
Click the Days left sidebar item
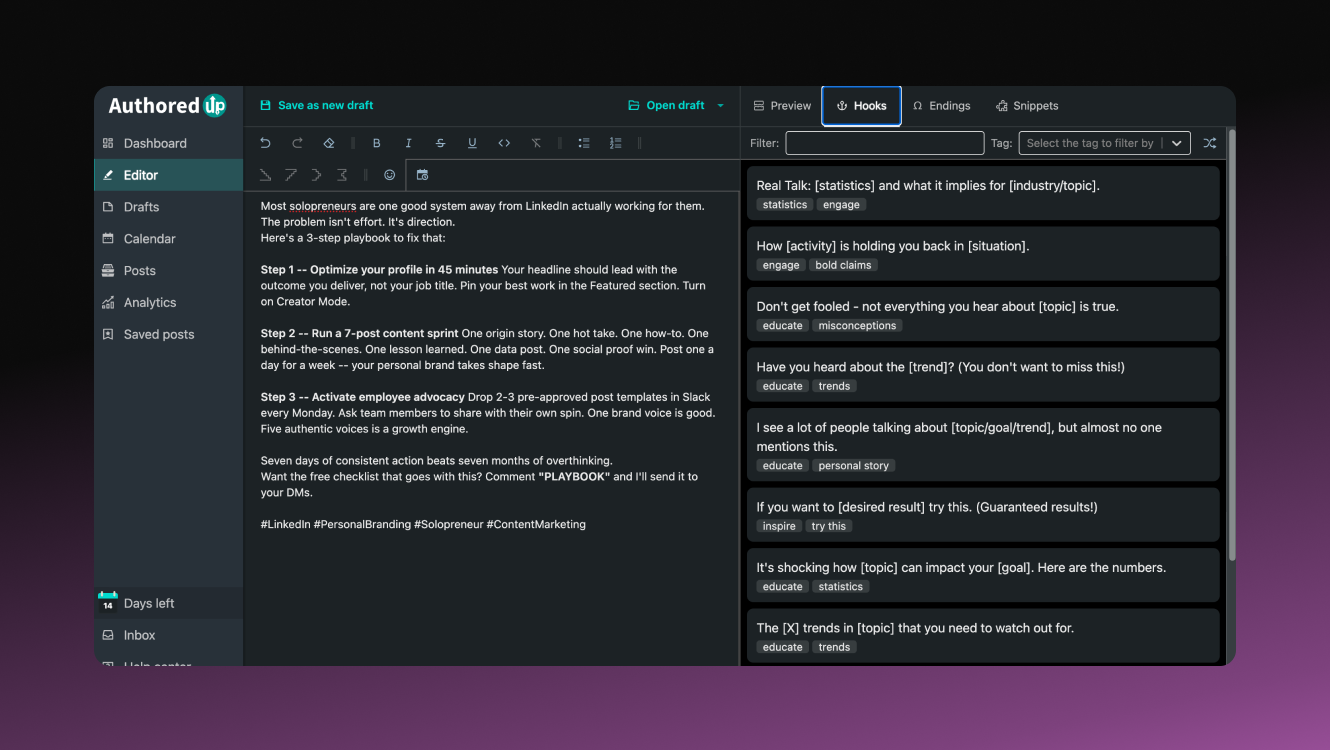click(169, 603)
